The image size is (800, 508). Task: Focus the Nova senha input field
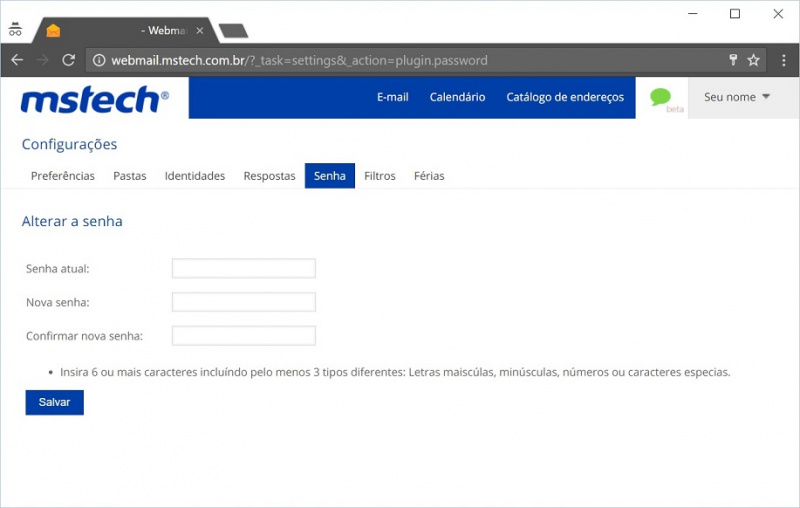(244, 302)
